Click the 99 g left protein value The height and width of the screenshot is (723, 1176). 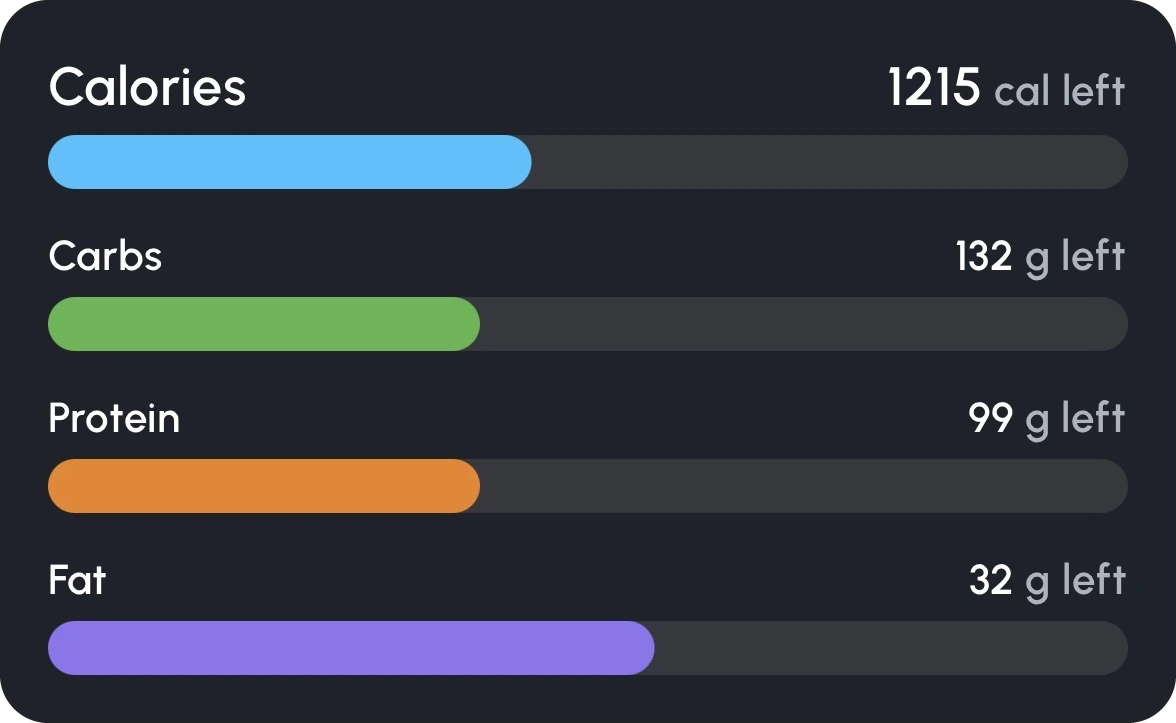[1047, 419]
